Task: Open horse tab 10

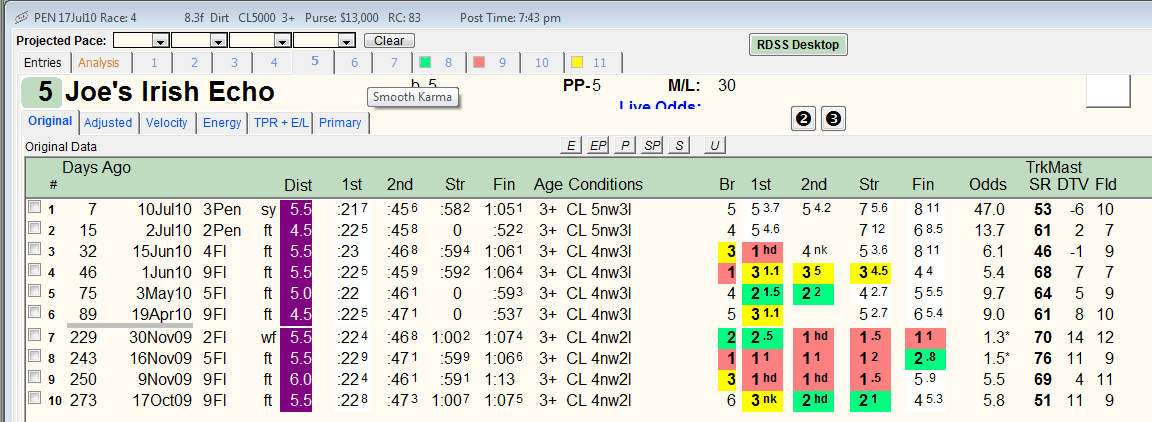Action: point(541,62)
